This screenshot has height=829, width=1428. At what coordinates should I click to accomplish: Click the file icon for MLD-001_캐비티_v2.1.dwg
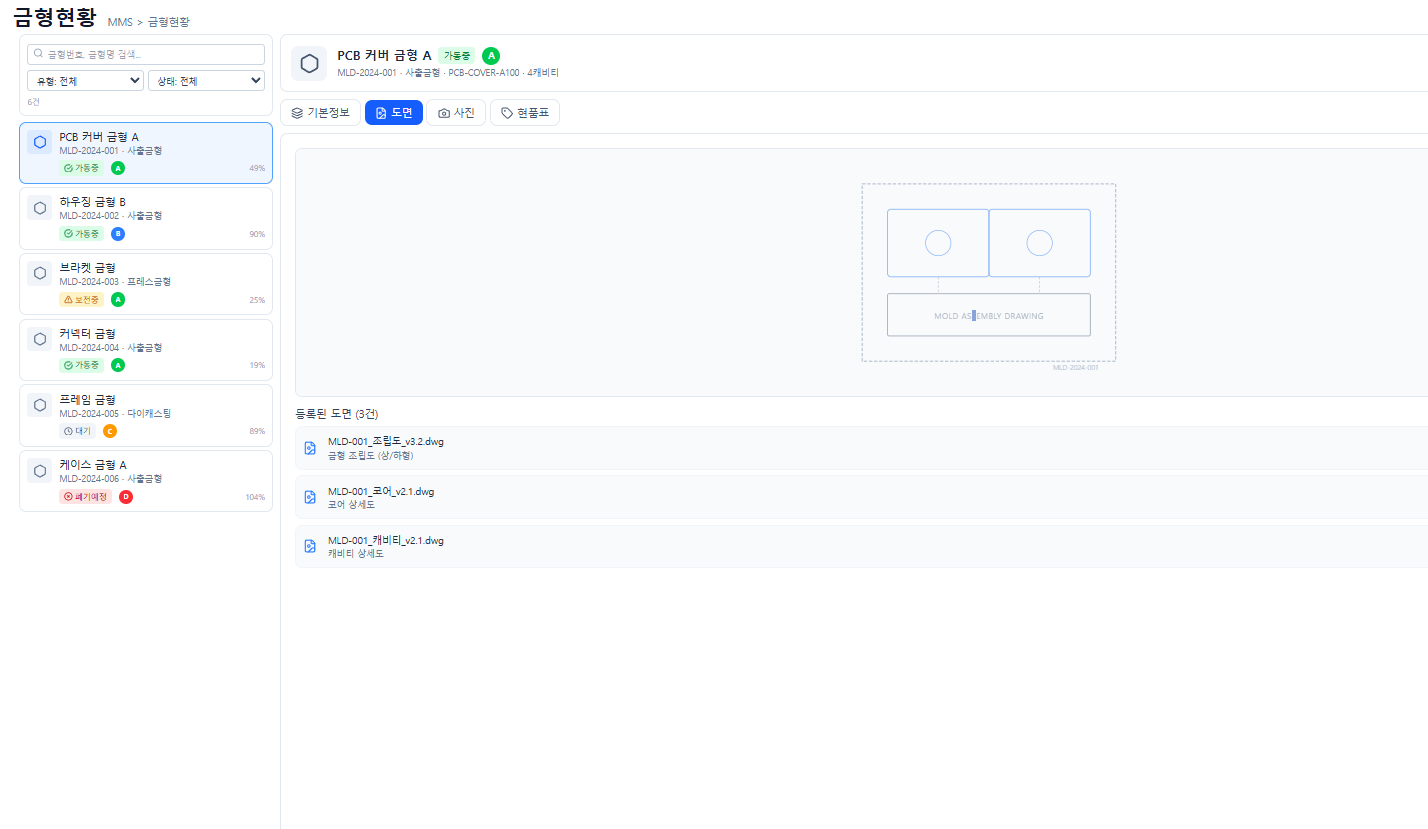310,546
